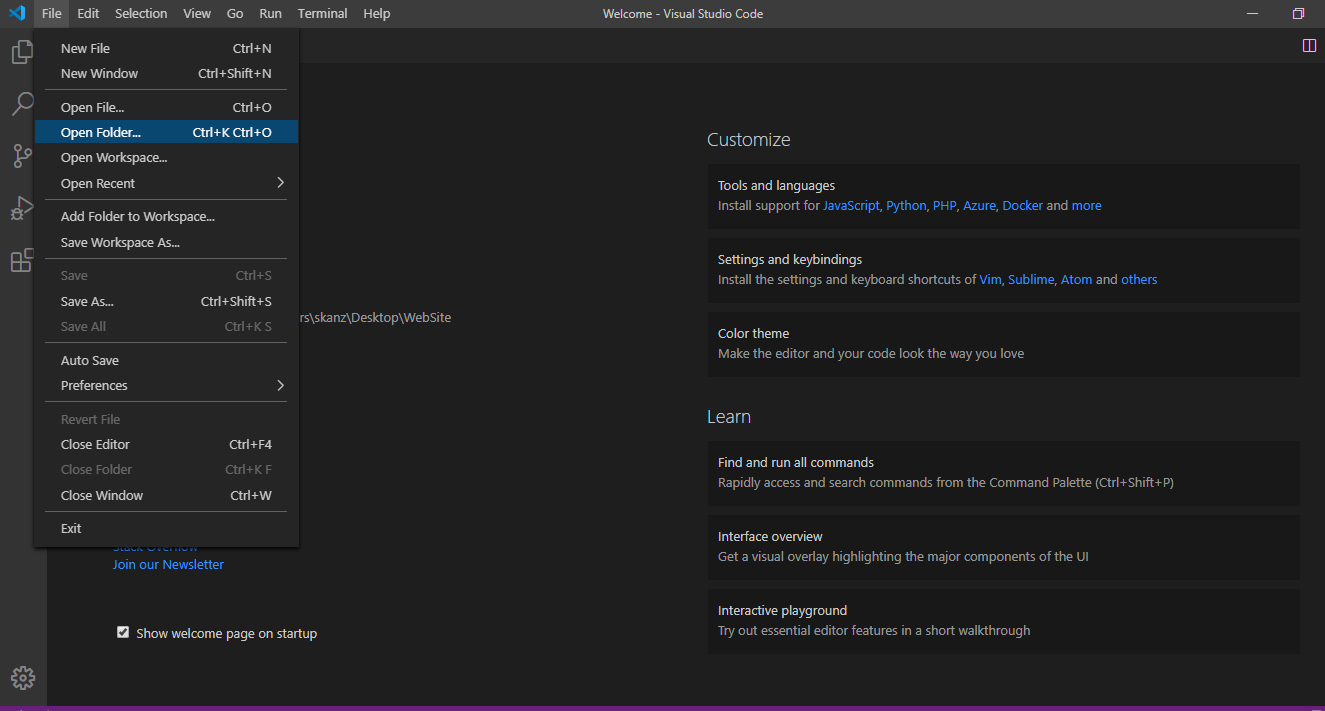Click the PHP language link
Viewport: 1325px width, 711px height.
944,205
